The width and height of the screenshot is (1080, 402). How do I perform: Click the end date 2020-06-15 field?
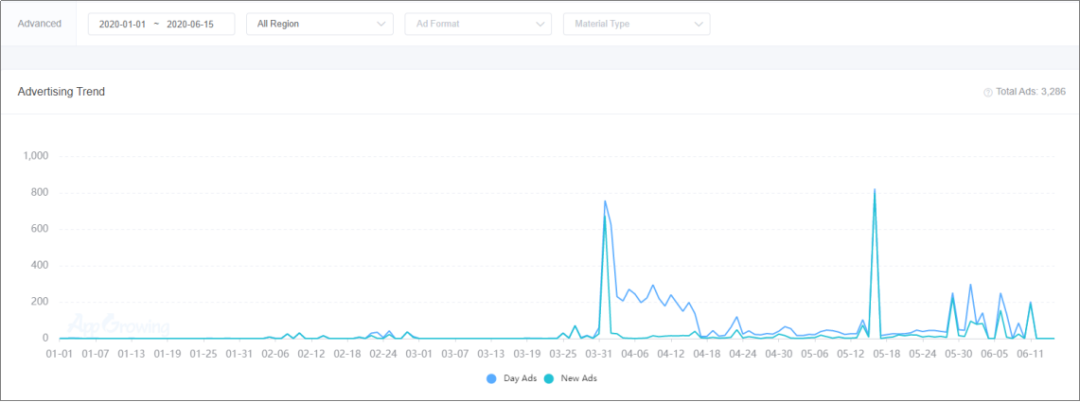(190, 24)
